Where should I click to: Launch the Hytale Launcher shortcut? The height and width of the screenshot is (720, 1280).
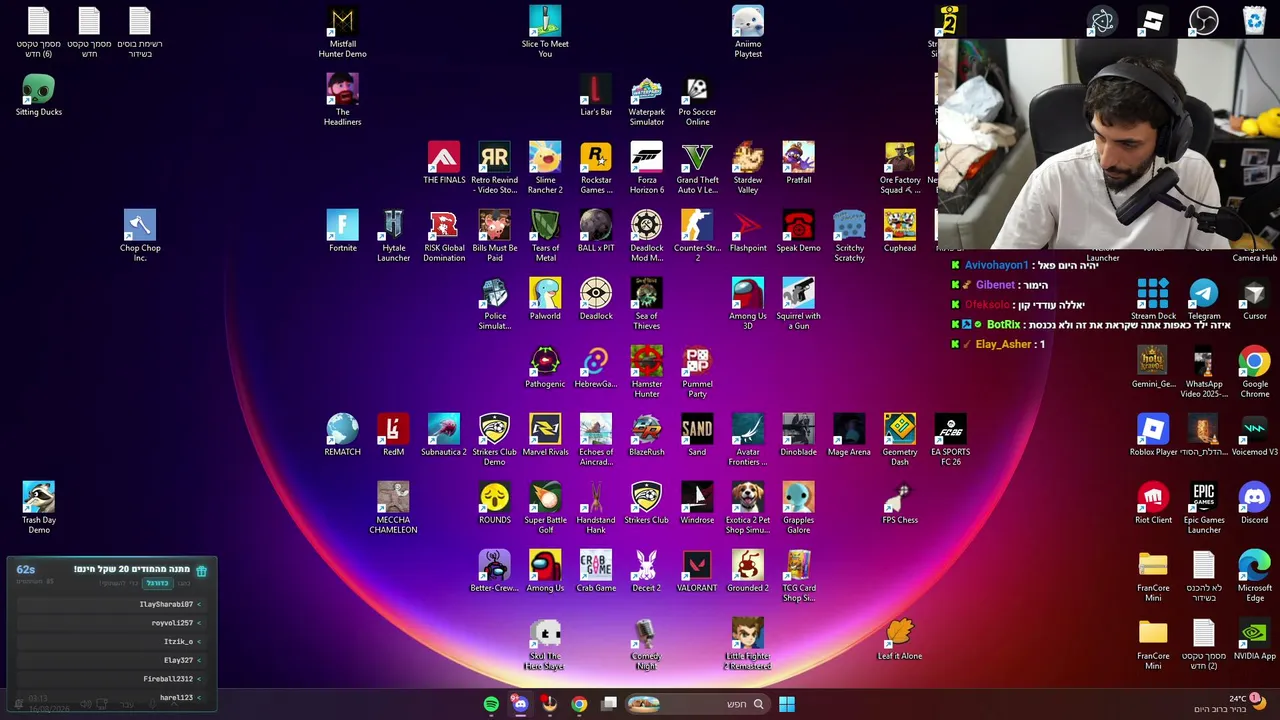[x=393, y=236]
